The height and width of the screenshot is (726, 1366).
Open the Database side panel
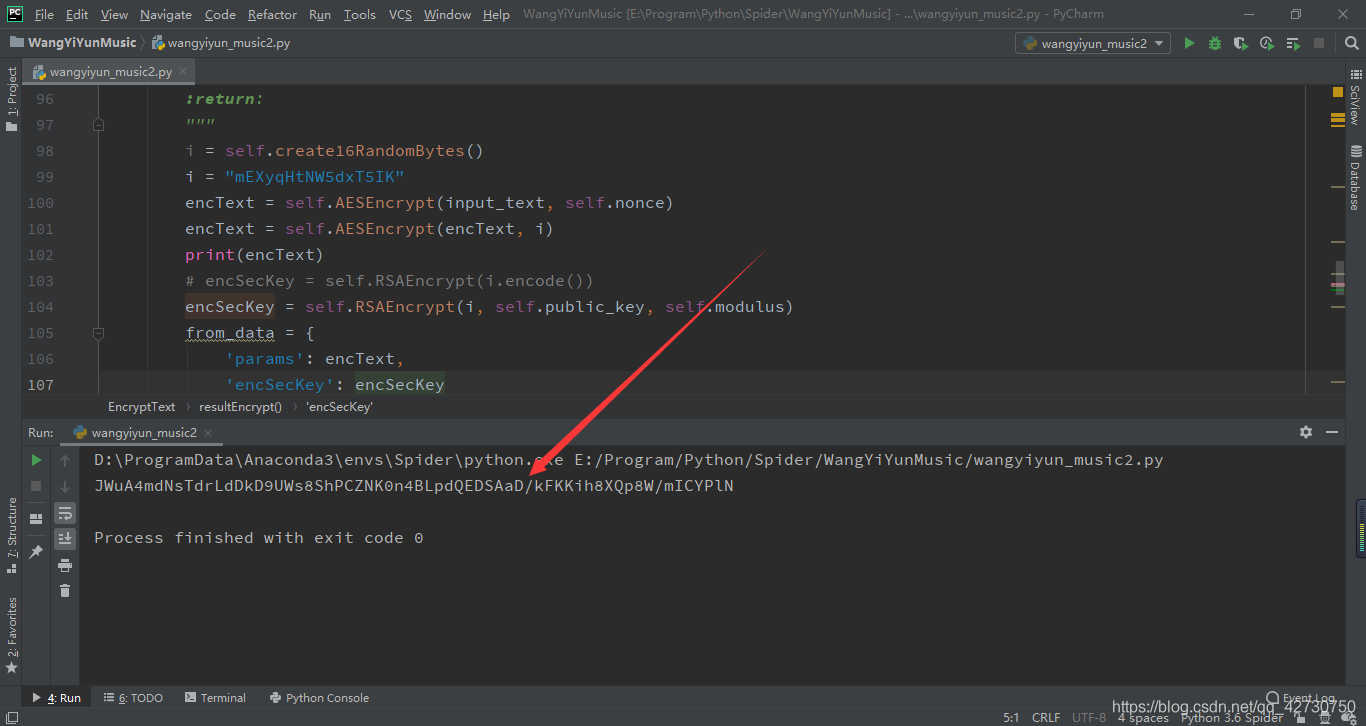click(1355, 178)
